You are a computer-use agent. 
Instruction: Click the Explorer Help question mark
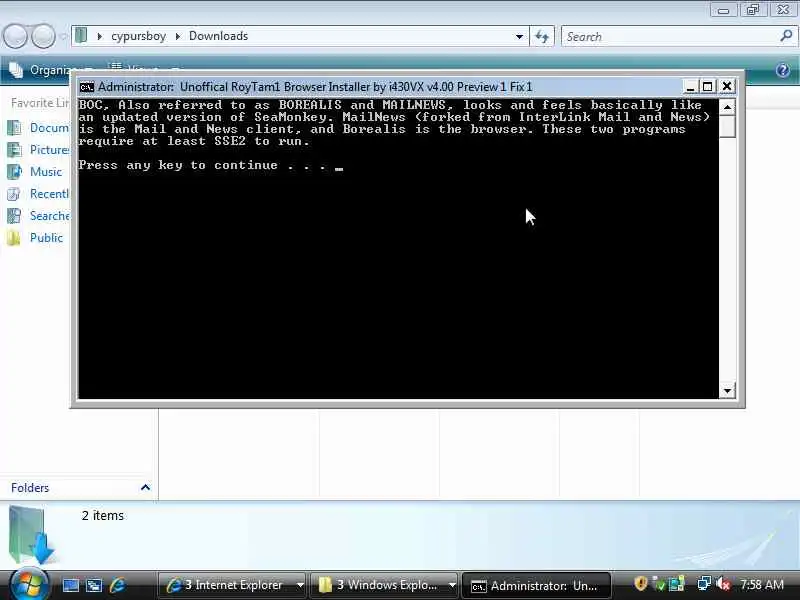(x=783, y=70)
